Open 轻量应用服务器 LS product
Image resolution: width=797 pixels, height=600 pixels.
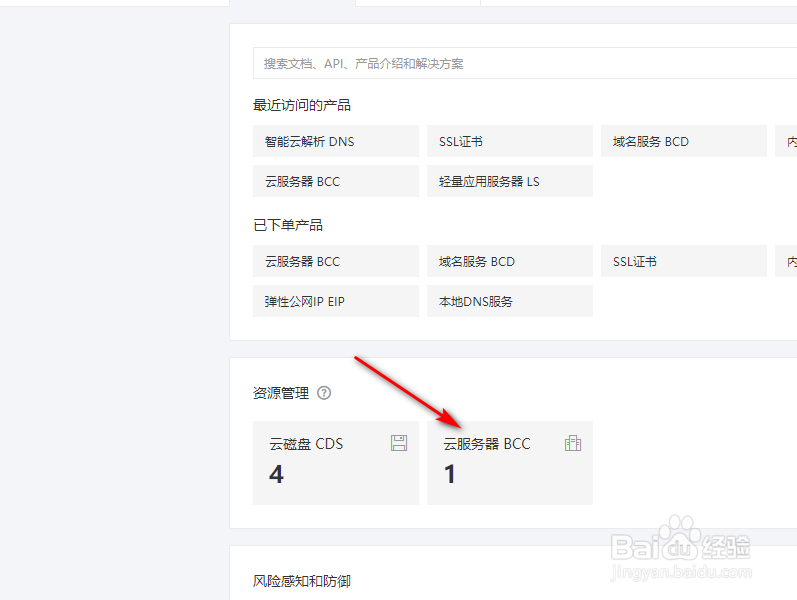(x=510, y=181)
